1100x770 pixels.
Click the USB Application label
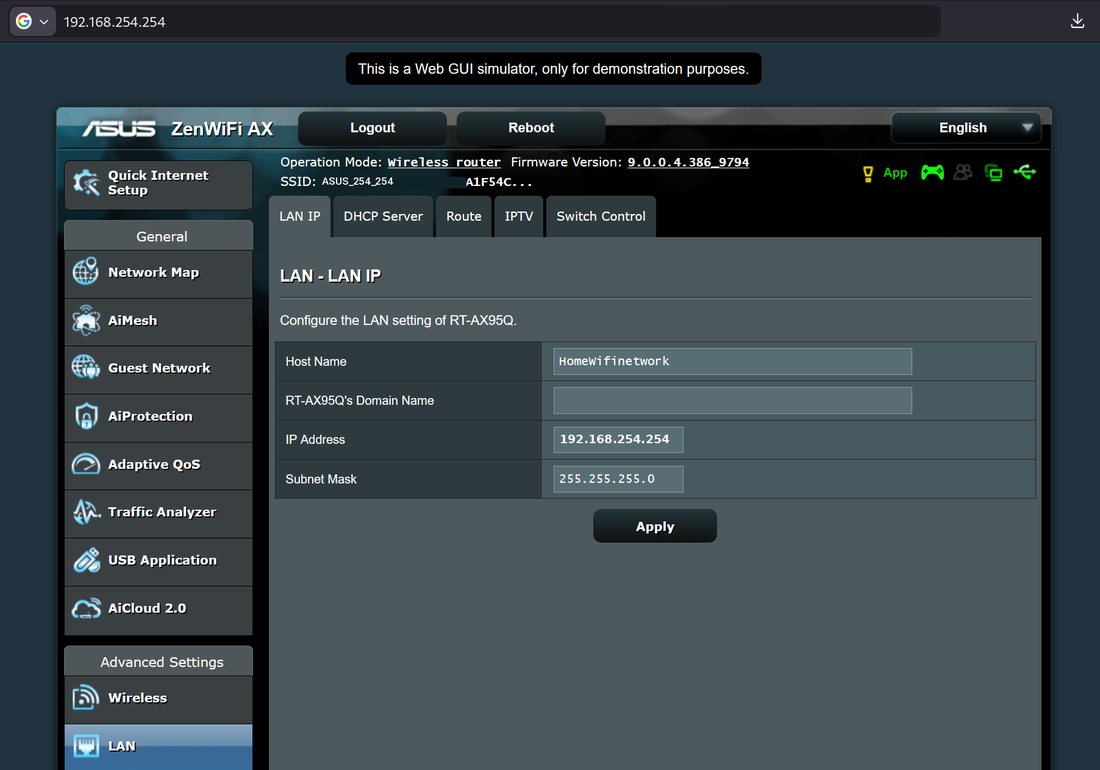point(162,560)
